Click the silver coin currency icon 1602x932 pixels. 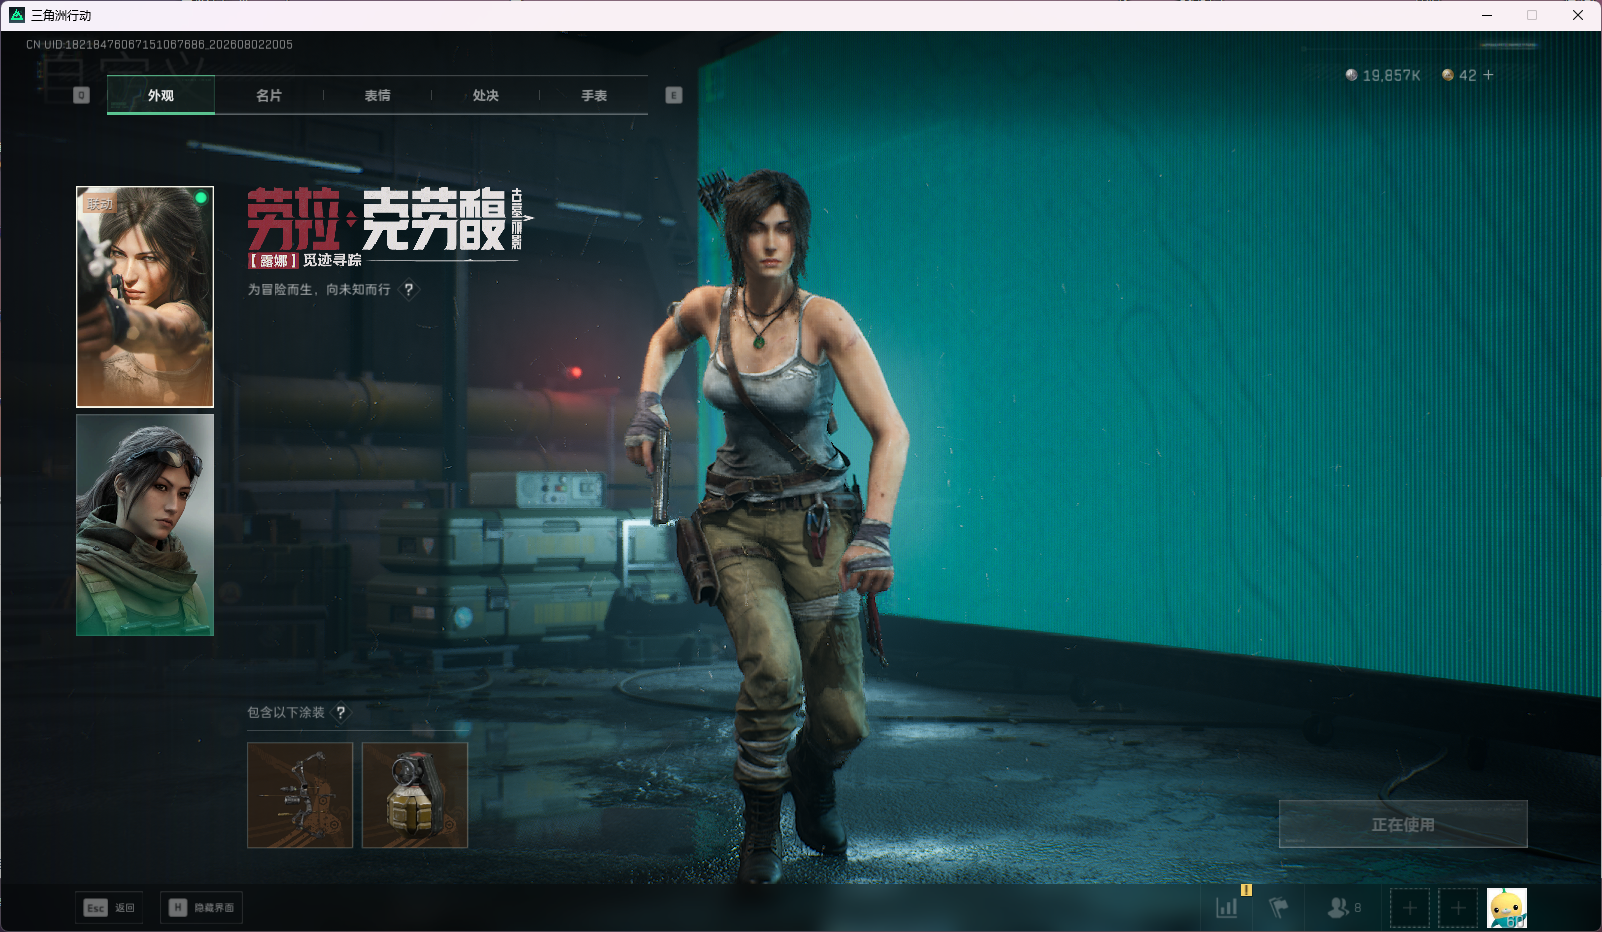click(1352, 75)
